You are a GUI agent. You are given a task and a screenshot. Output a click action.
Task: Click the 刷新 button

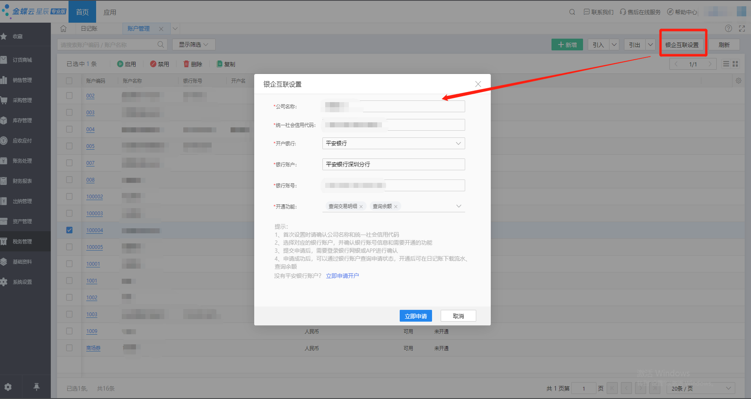point(724,45)
